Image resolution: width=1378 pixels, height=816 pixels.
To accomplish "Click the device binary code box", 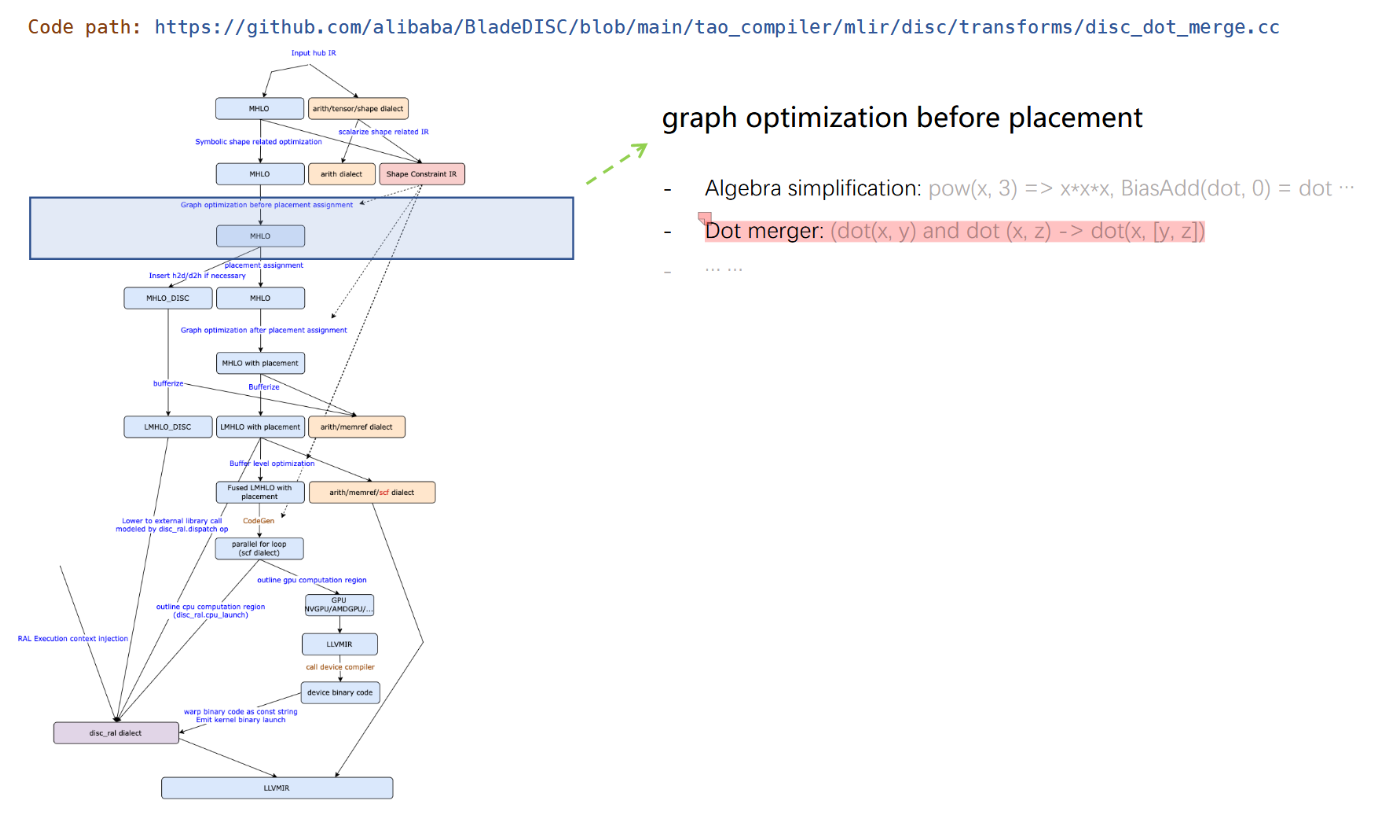I will (340, 692).
